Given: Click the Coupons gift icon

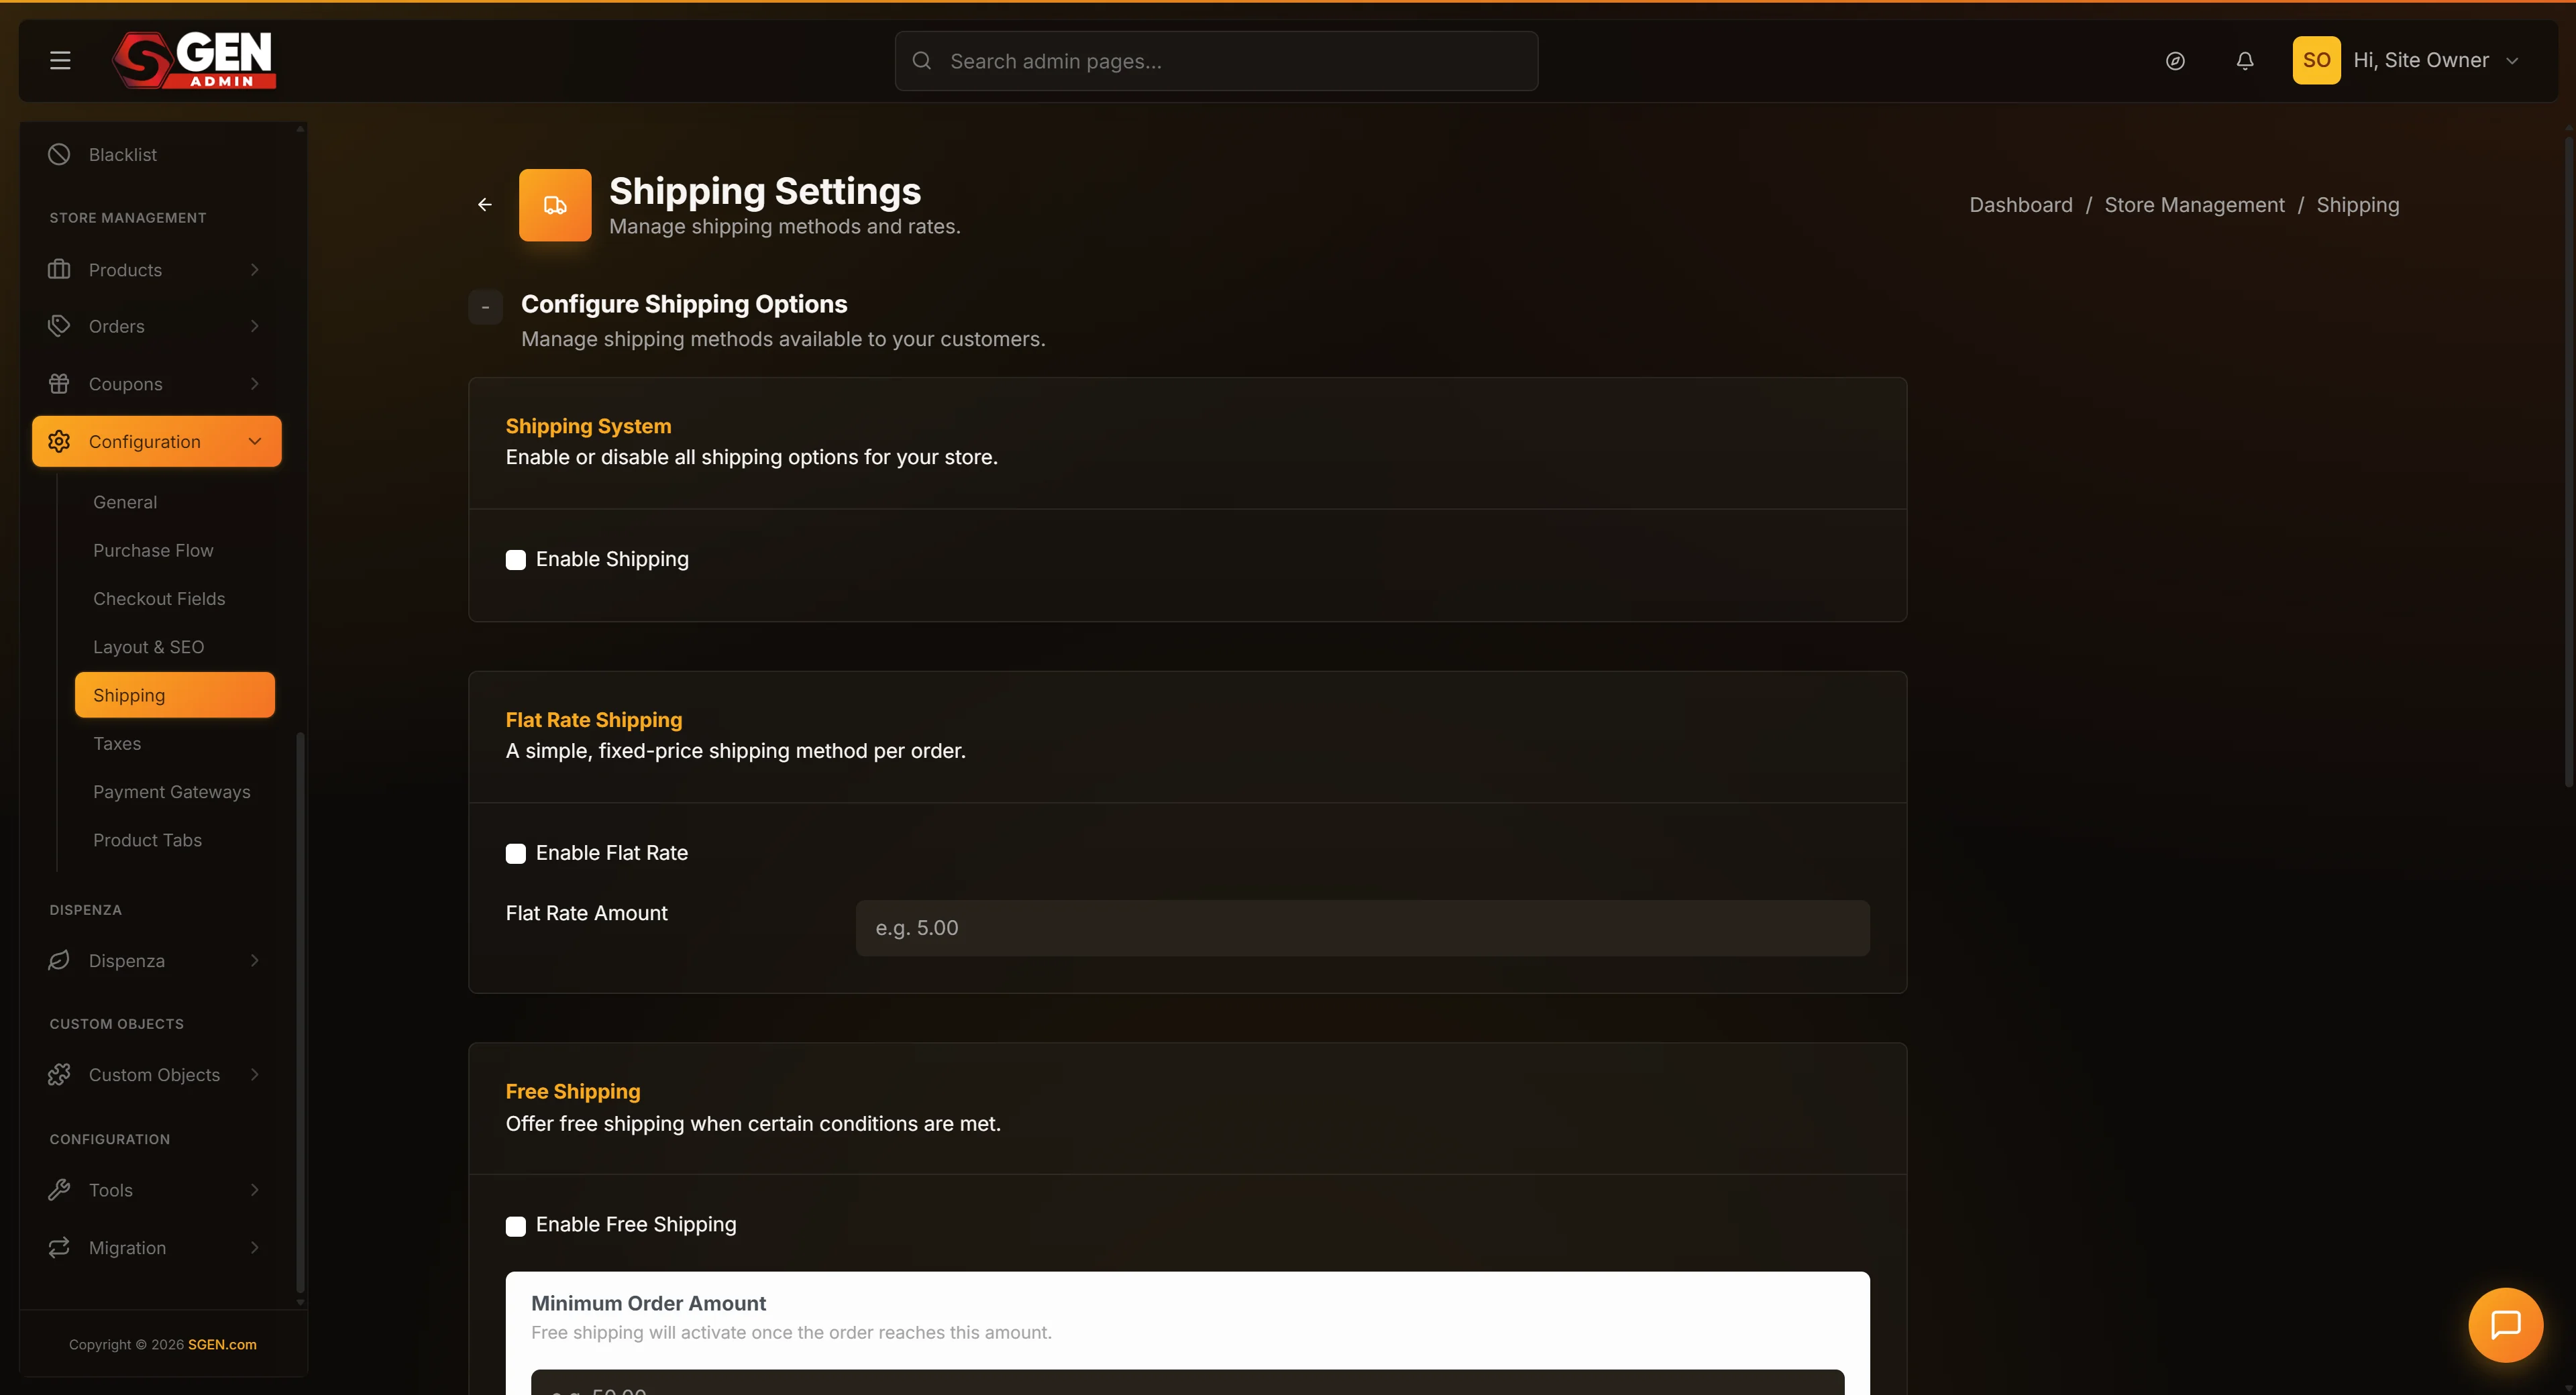Looking at the screenshot, I should coord(59,384).
